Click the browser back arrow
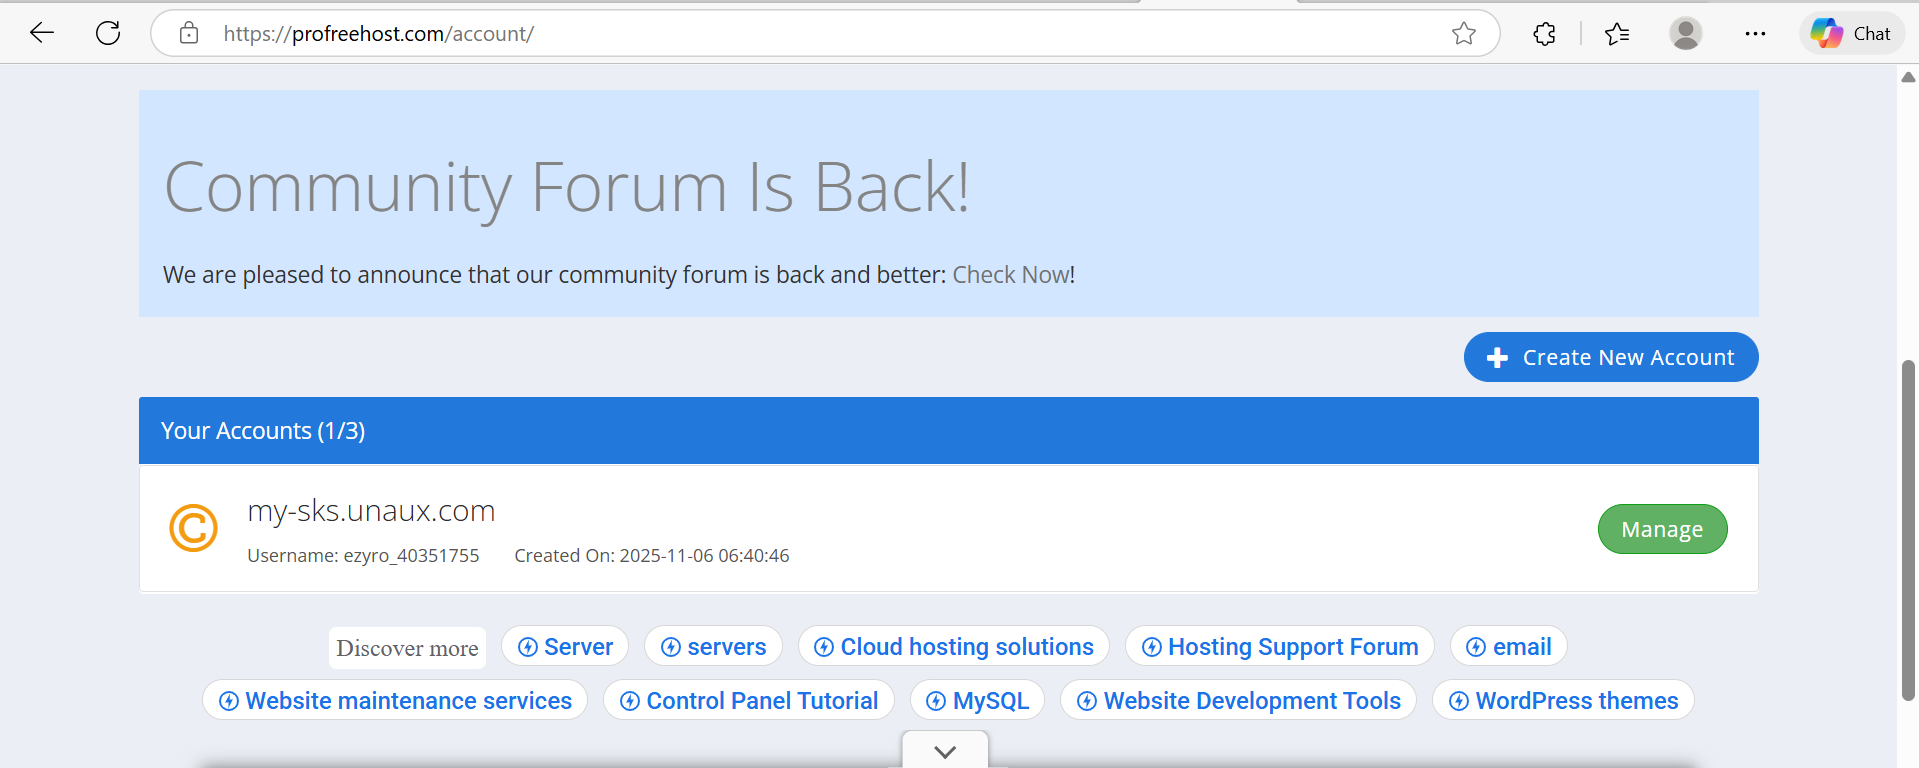The height and width of the screenshot is (768, 1919). (42, 33)
